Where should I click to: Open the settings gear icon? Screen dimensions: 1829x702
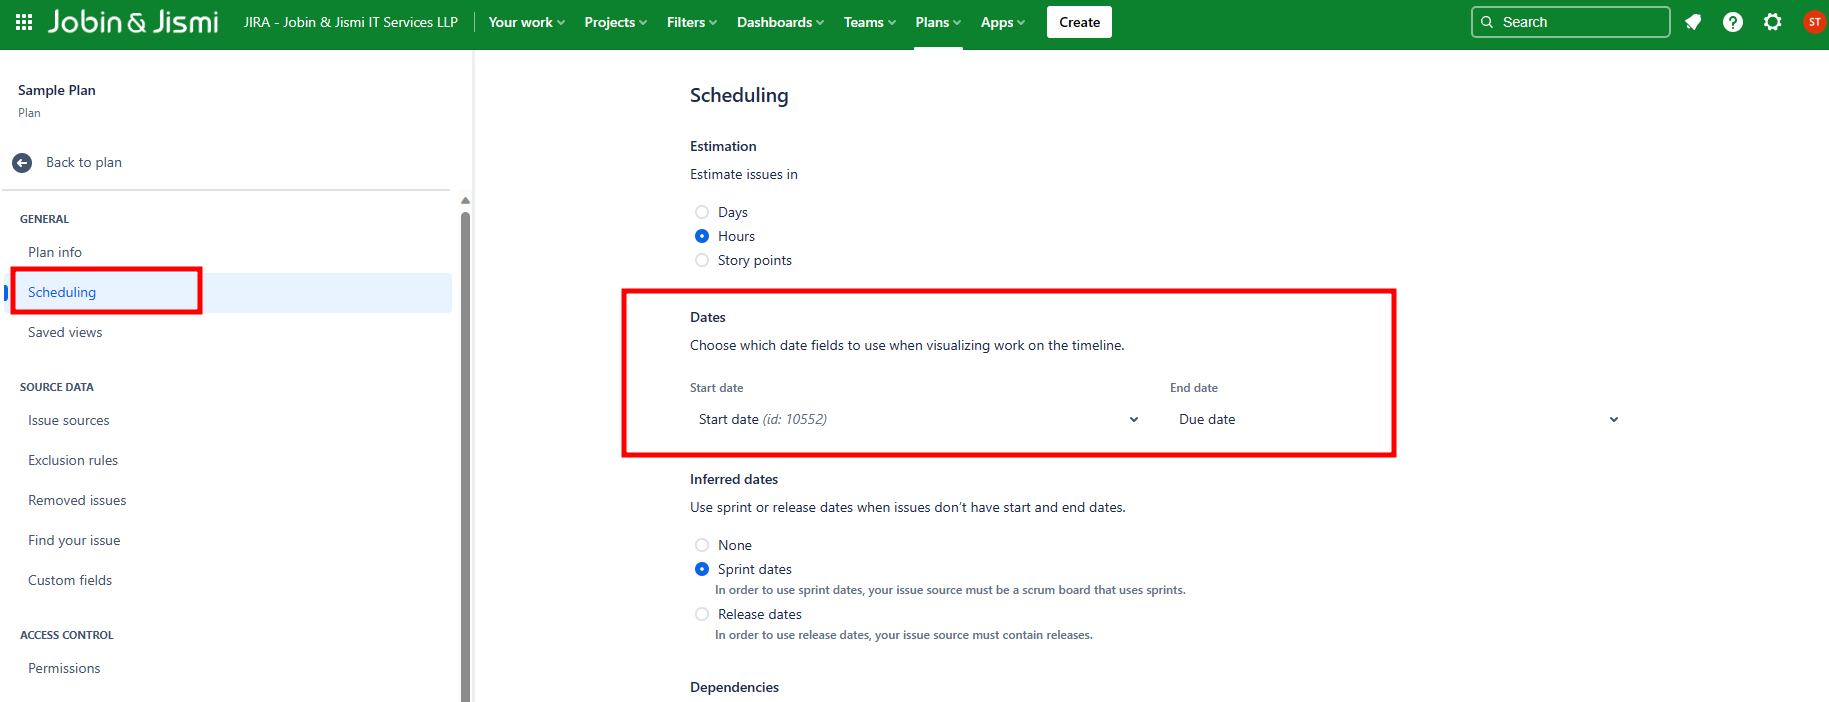1773,22
